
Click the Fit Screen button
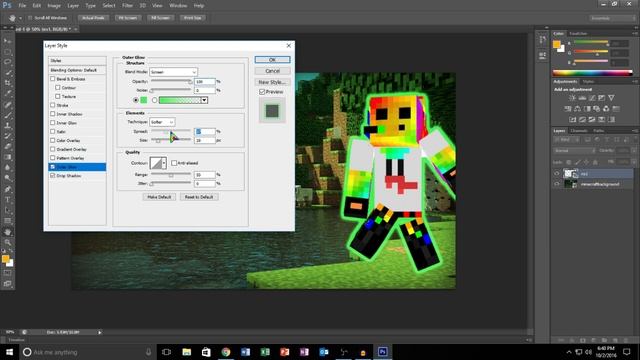(128, 18)
